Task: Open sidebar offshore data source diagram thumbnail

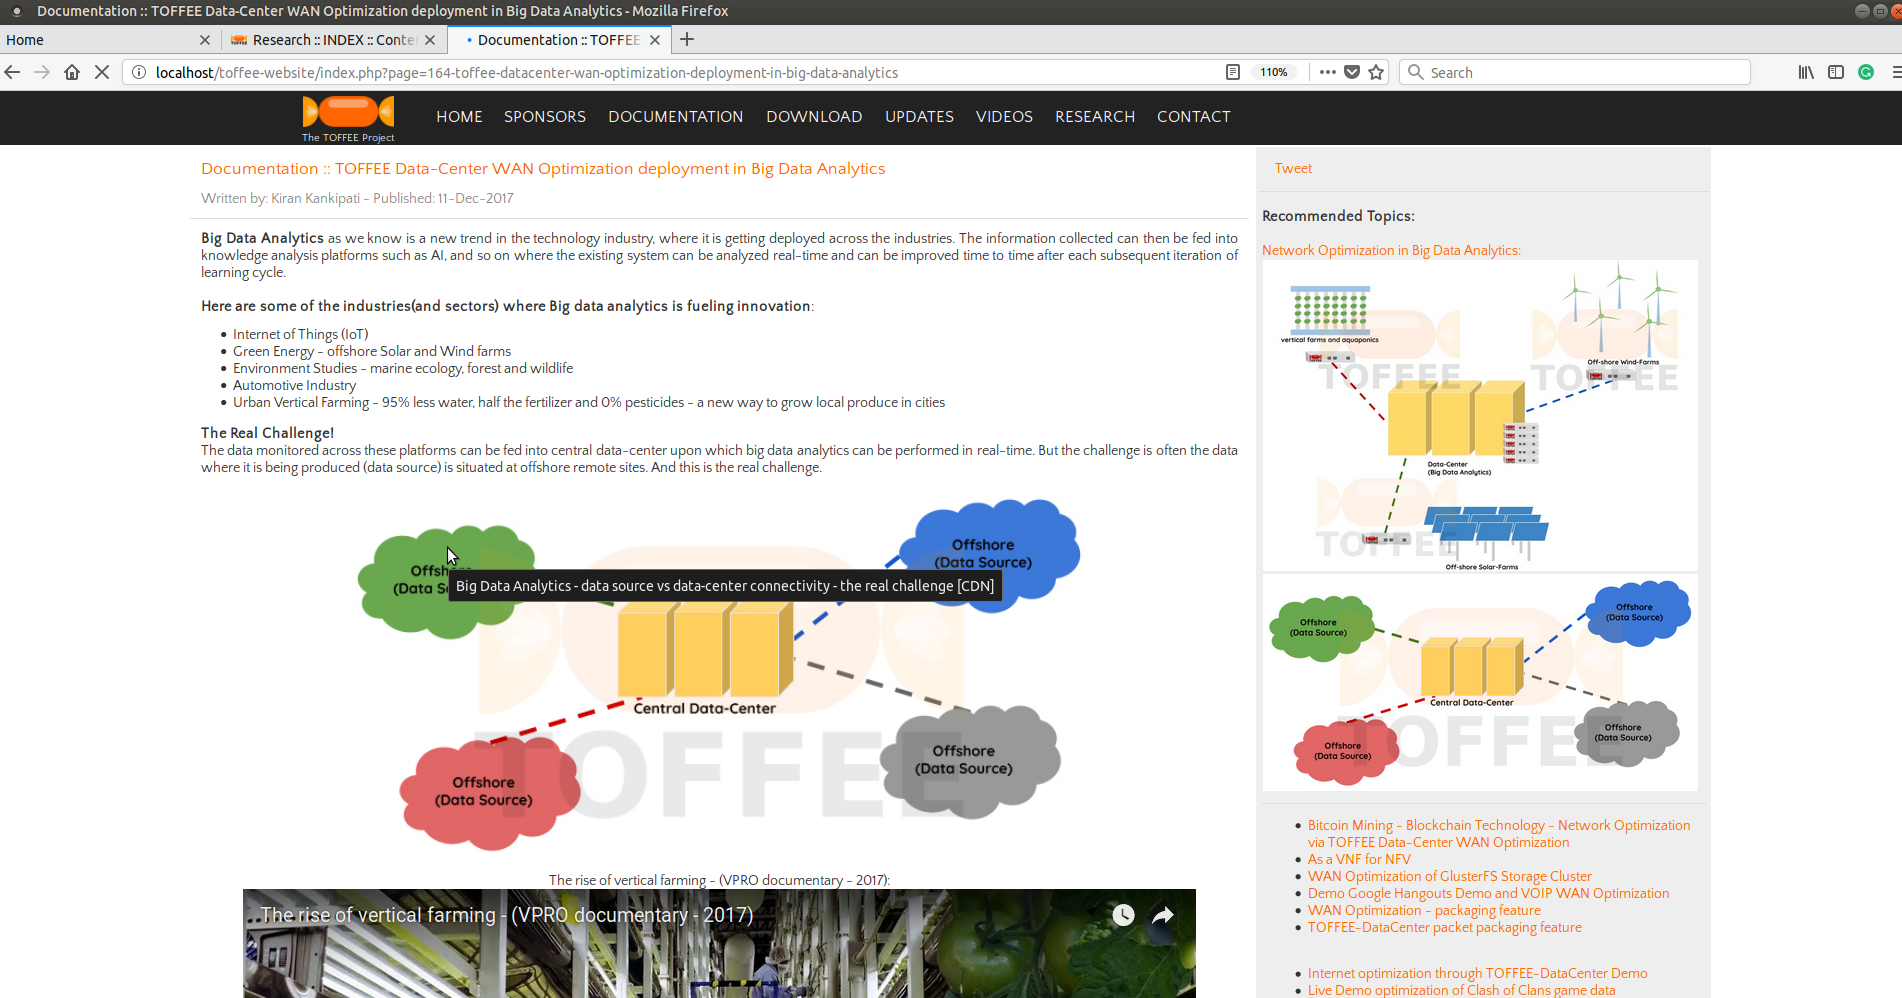Action: tap(1480, 682)
